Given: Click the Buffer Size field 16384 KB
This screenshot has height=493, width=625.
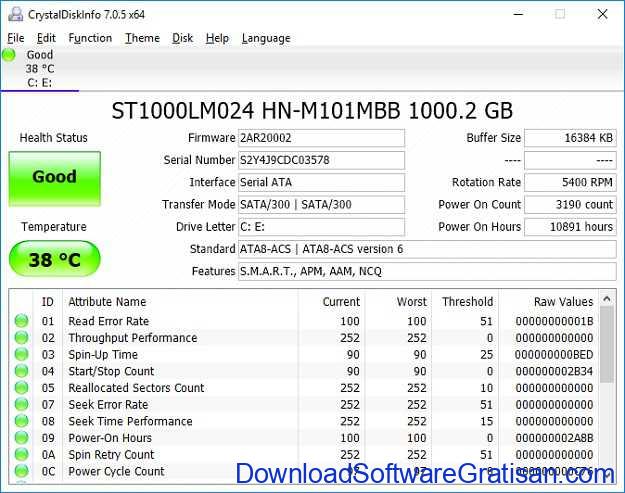Looking at the screenshot, I should (x=570, y=138).
